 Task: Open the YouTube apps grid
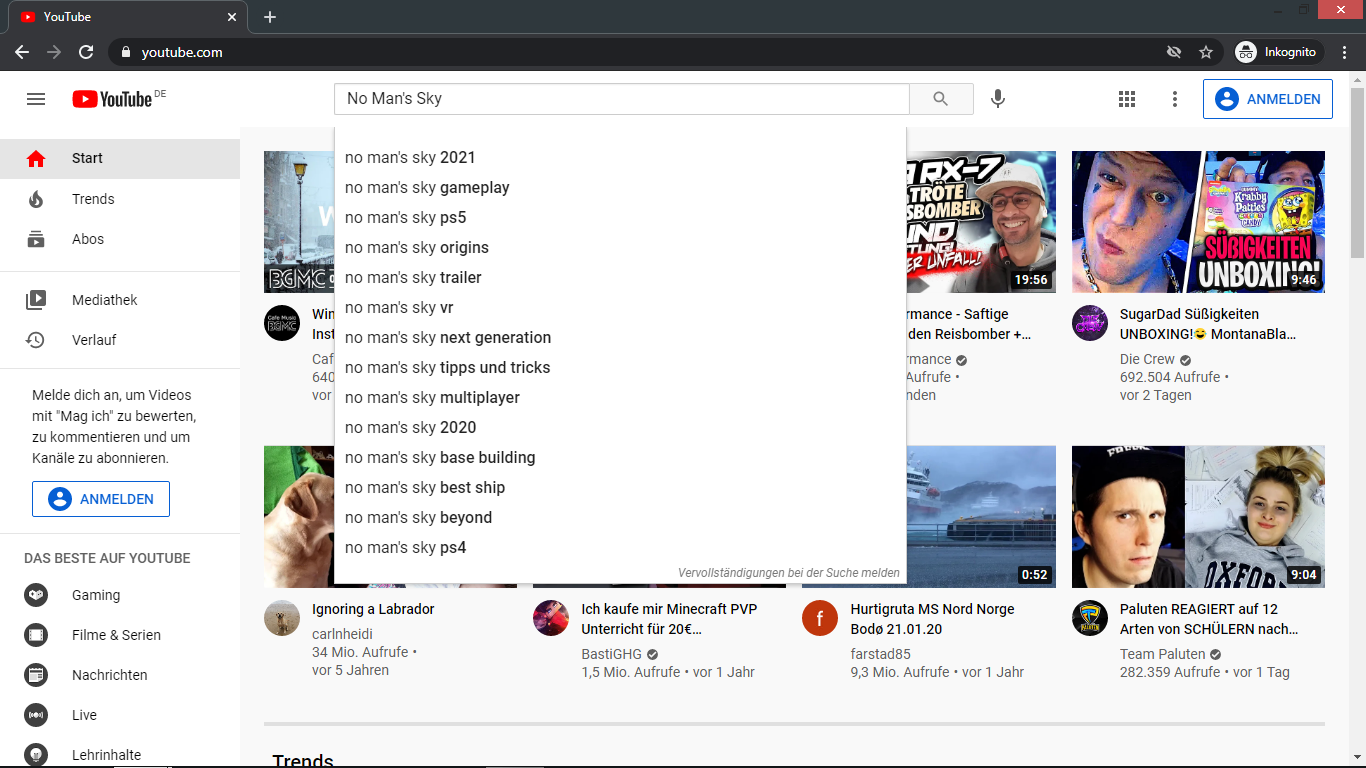[x=1127, y=99]
